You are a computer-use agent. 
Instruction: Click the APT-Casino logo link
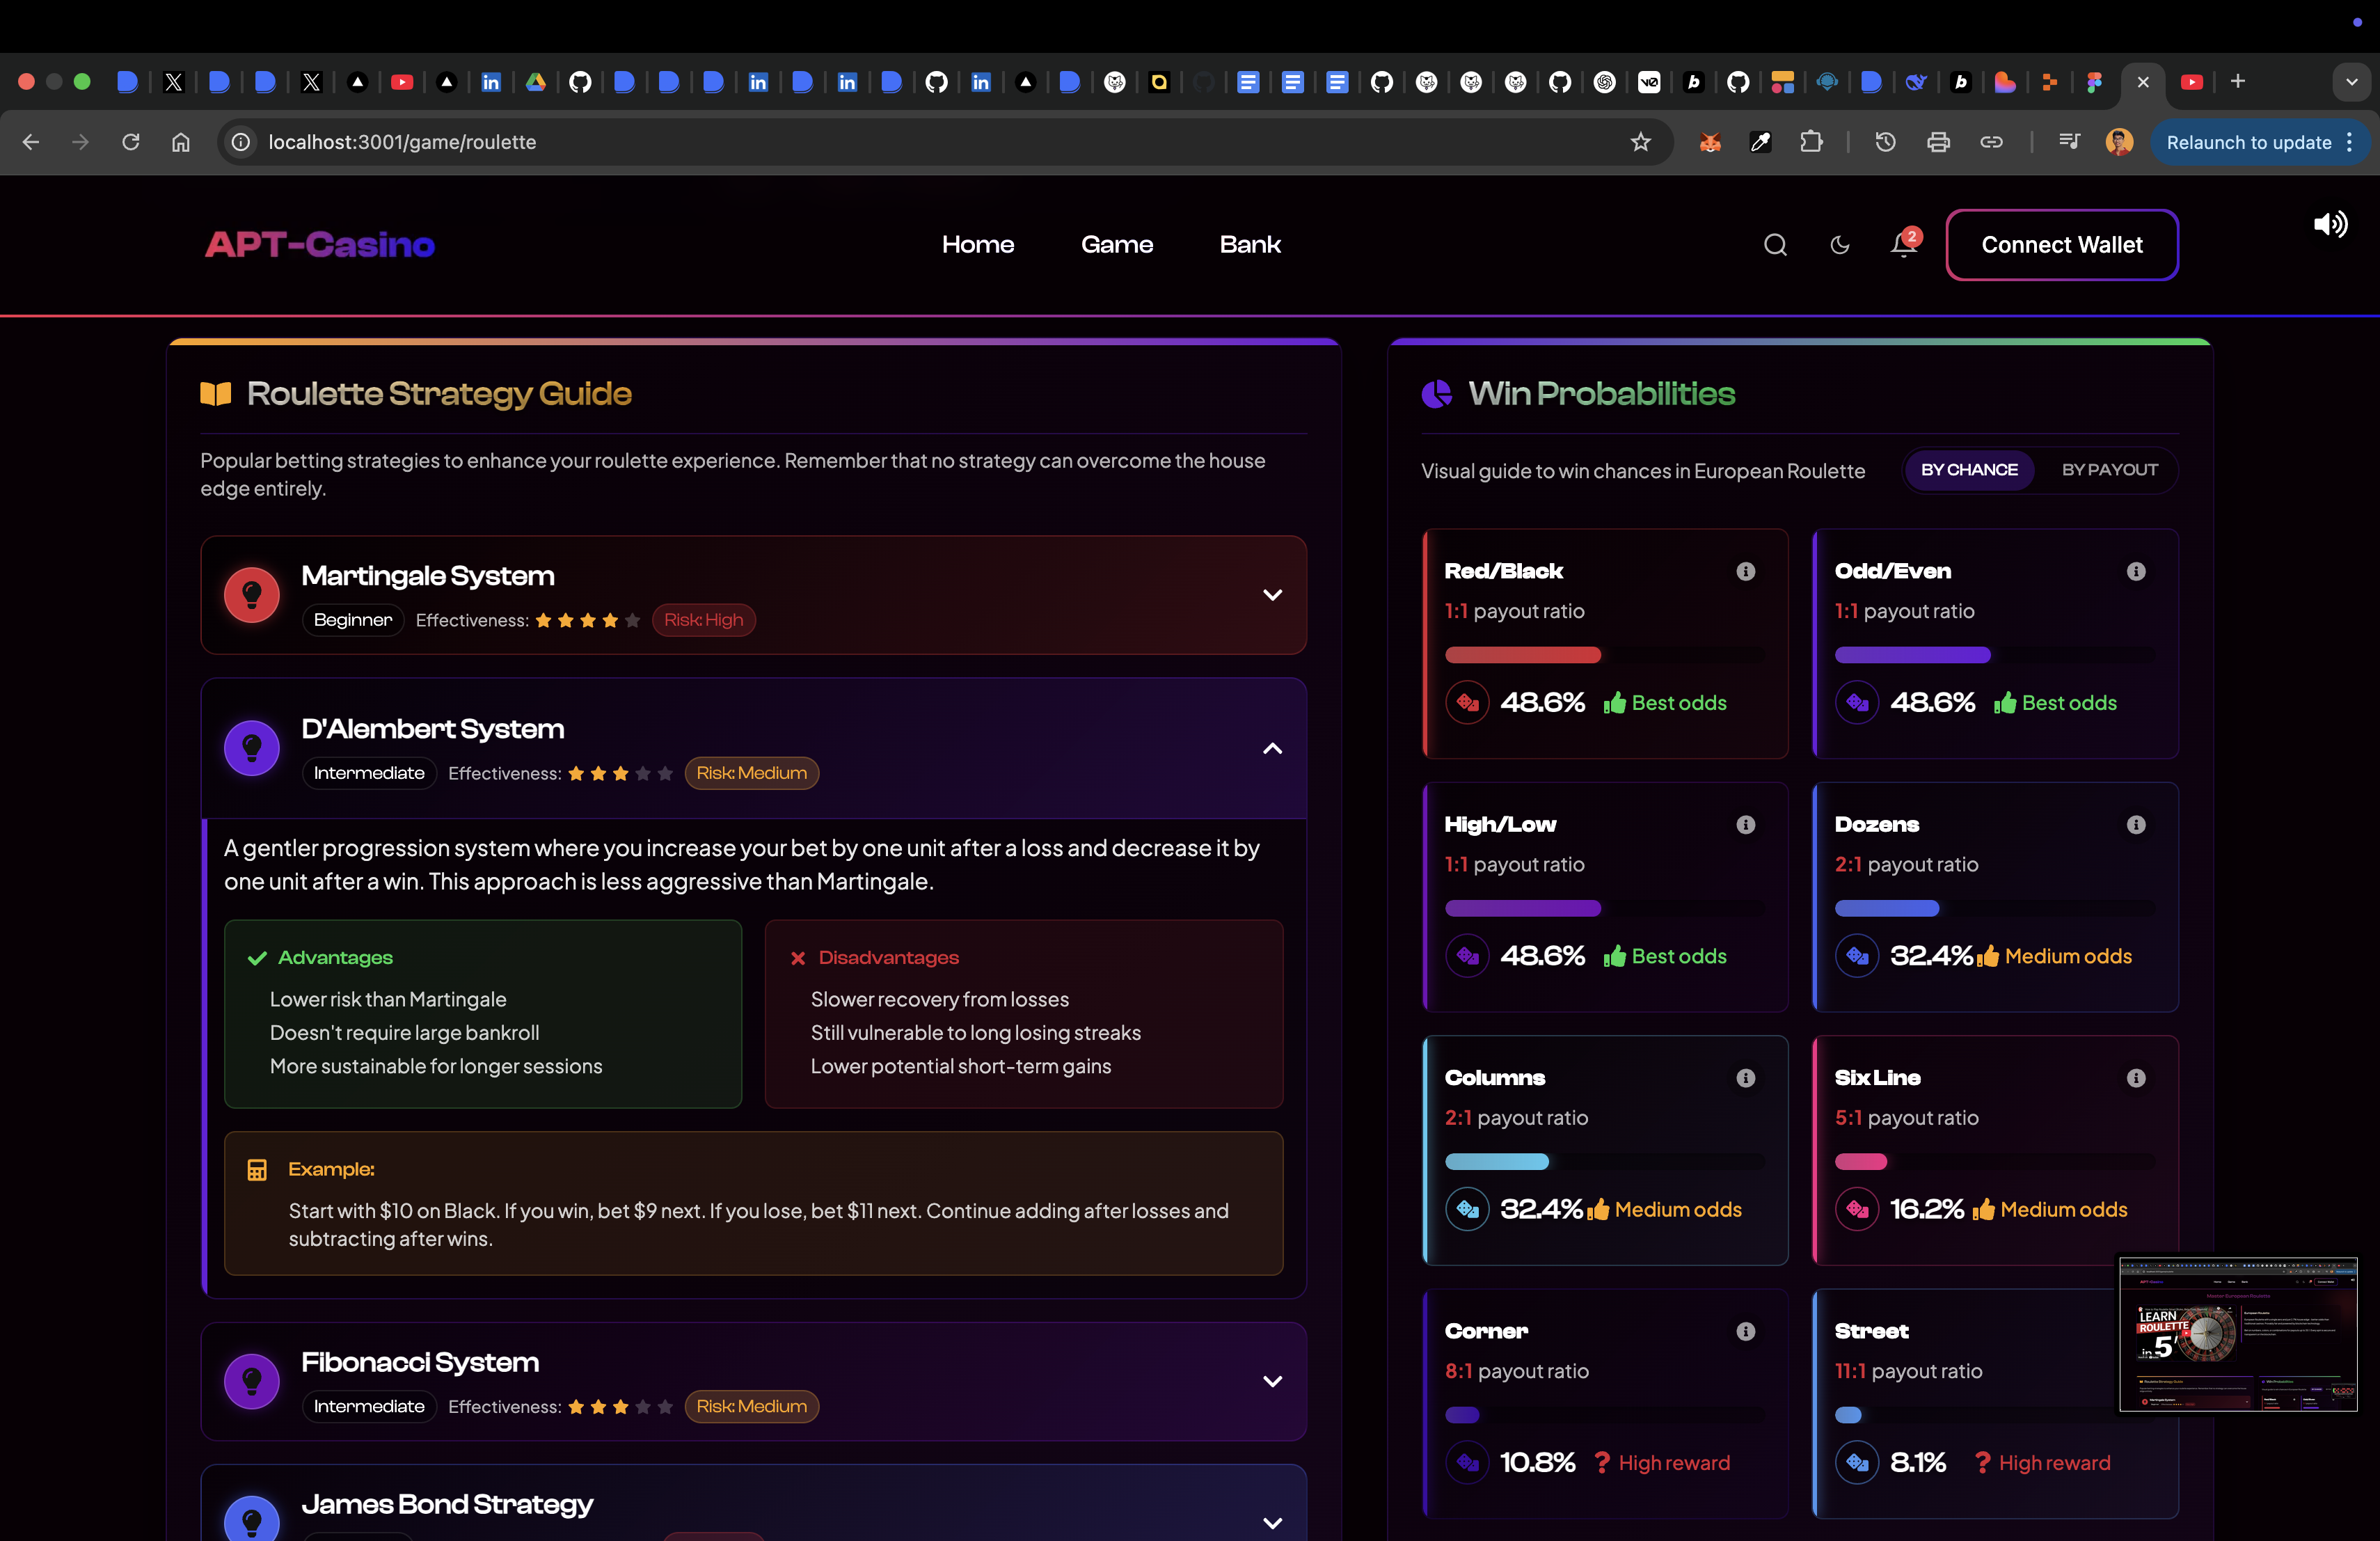320,245
